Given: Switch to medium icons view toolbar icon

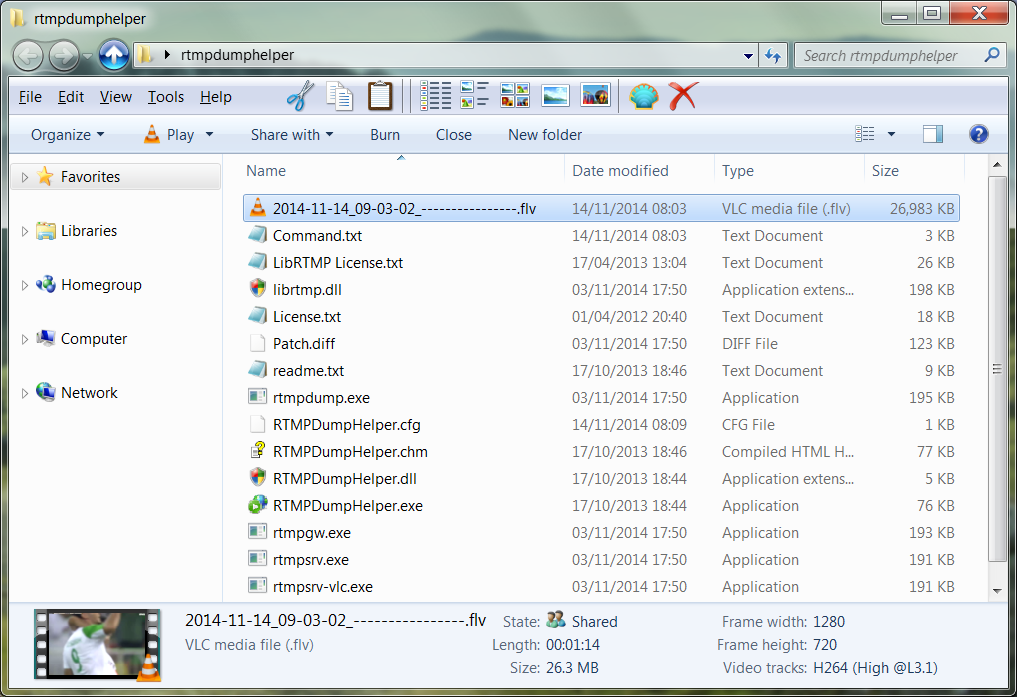Looking at the screenshot, I should (515, 95).
